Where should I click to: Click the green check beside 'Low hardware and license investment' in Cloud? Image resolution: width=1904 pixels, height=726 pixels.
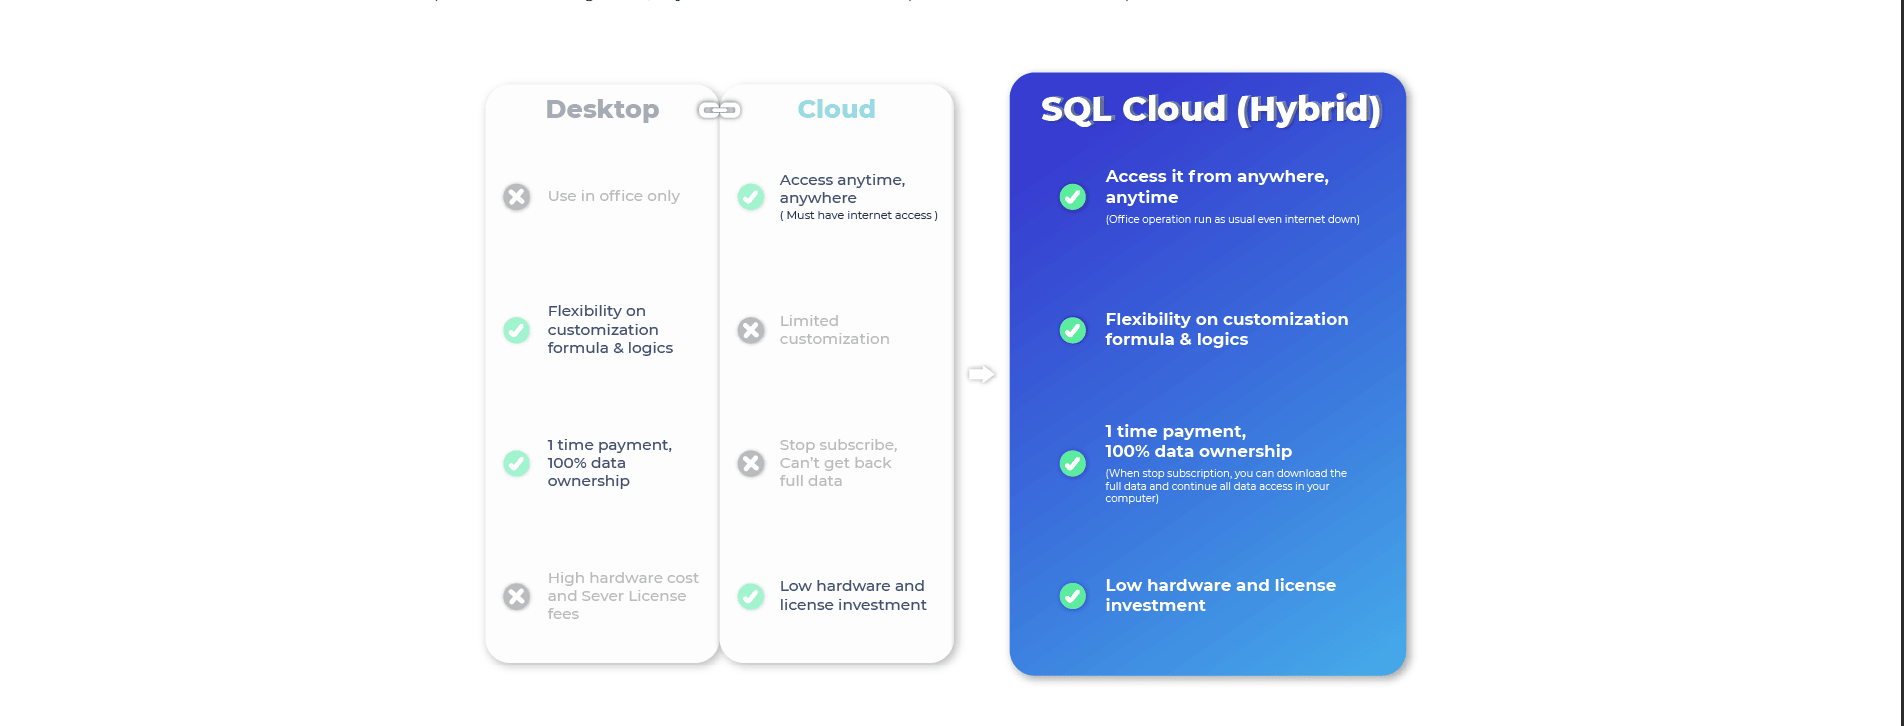pyautogui.click(x=751, y=597)
